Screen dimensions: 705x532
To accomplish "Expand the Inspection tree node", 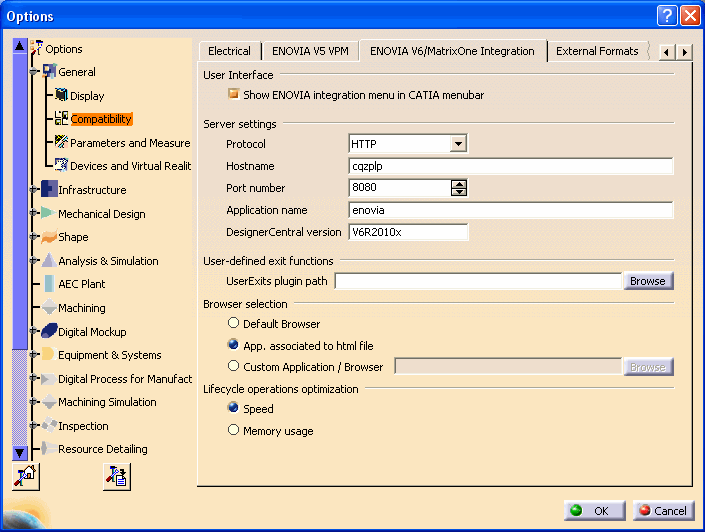I will pos(34,425).
